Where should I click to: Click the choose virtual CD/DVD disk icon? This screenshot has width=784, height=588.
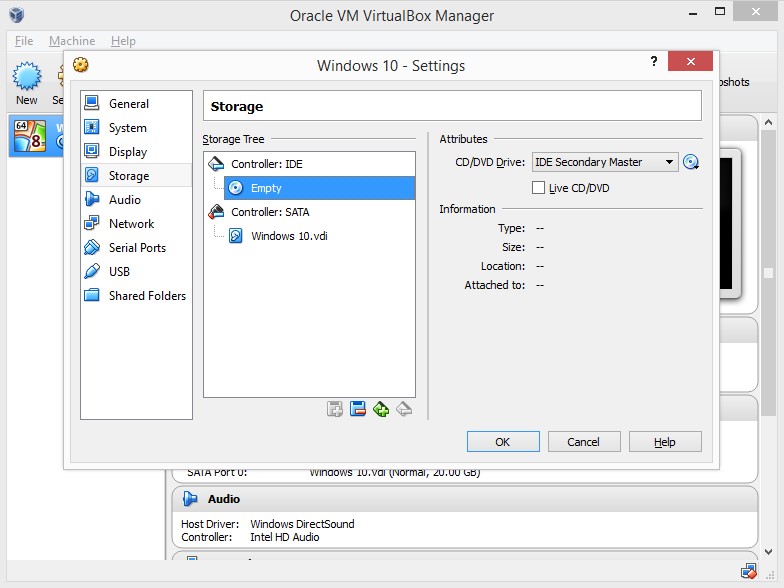coord(691,162)
